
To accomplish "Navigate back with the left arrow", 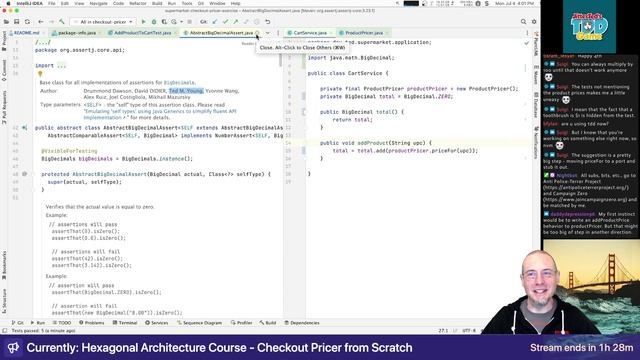I will click(x=41, y=22).
